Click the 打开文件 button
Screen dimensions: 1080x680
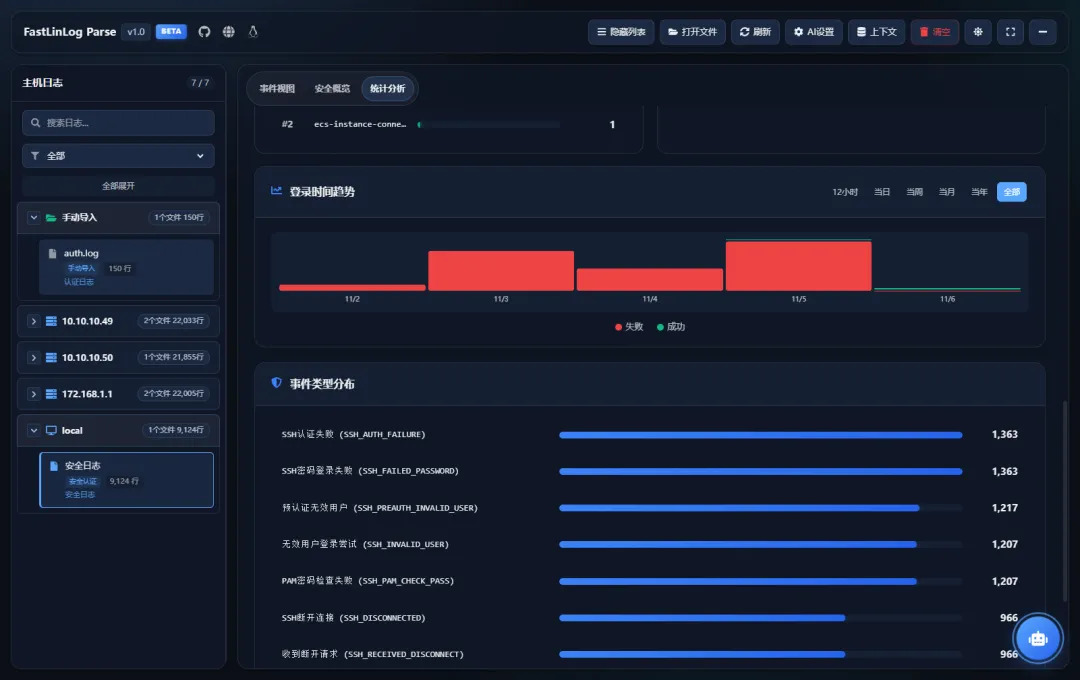pos(692,32)
